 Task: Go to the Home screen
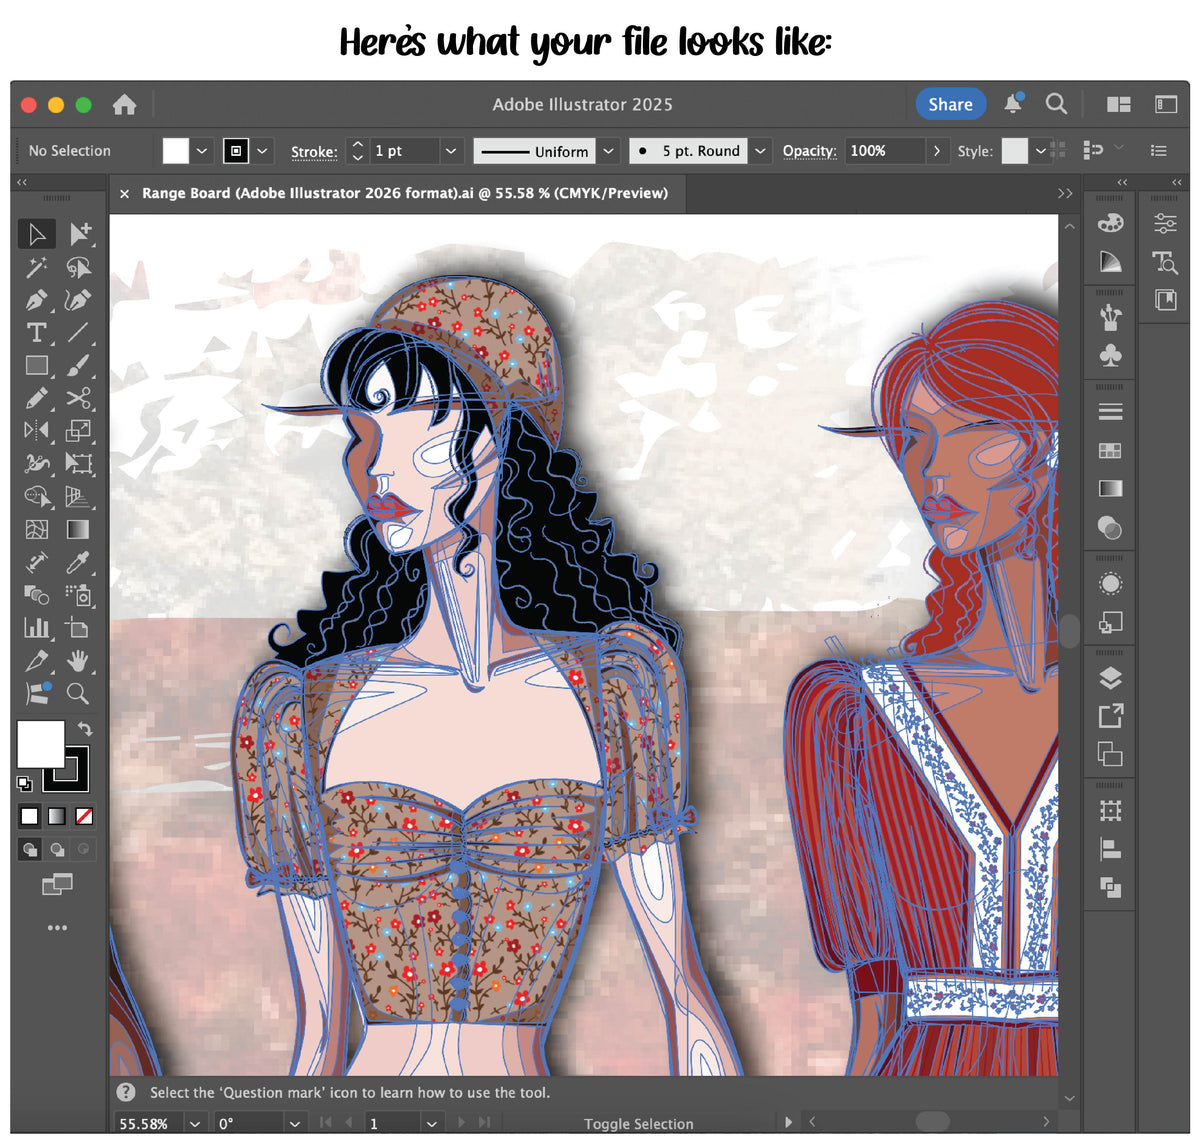coord(124,104)
